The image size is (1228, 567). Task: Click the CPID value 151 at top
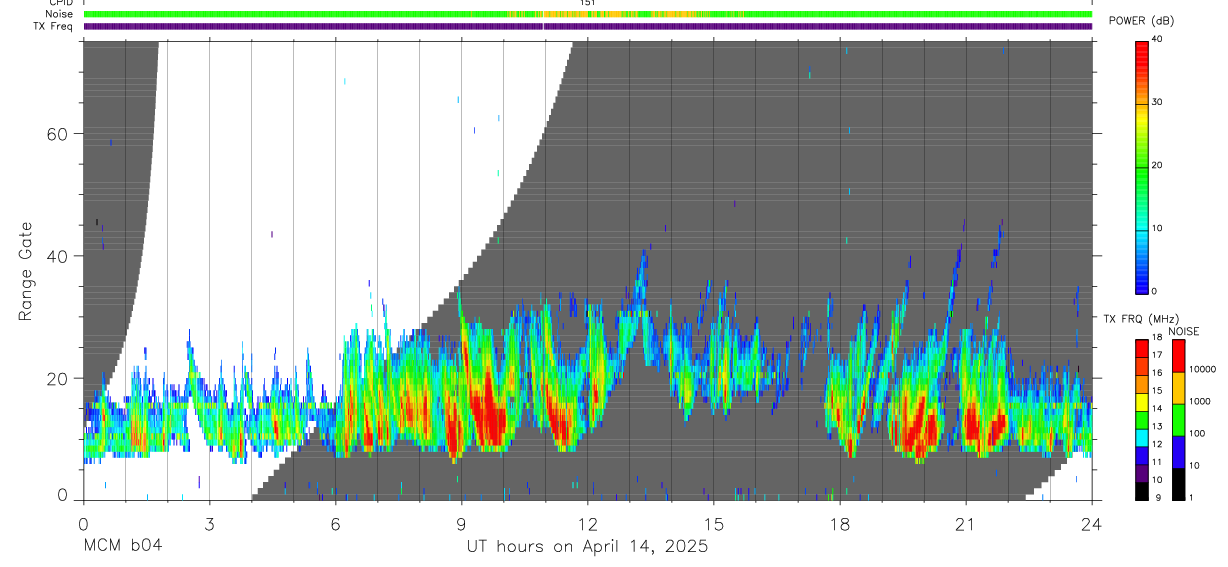point(588,3)
